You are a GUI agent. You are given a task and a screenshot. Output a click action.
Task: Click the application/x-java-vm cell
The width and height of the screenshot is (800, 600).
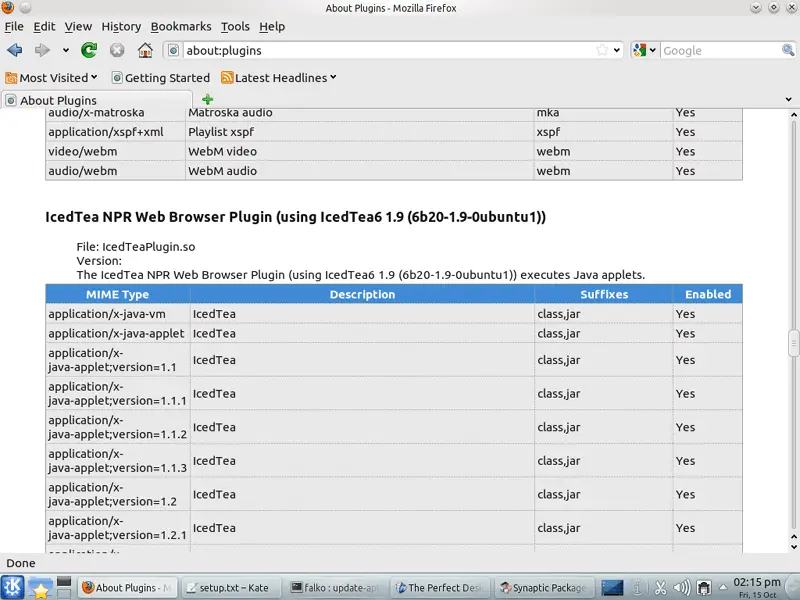[118, 314]
